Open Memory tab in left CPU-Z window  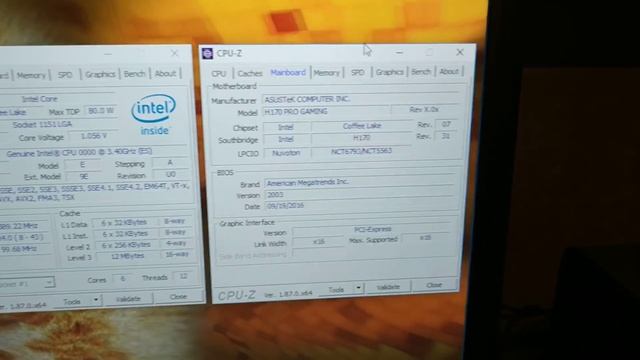31,75
